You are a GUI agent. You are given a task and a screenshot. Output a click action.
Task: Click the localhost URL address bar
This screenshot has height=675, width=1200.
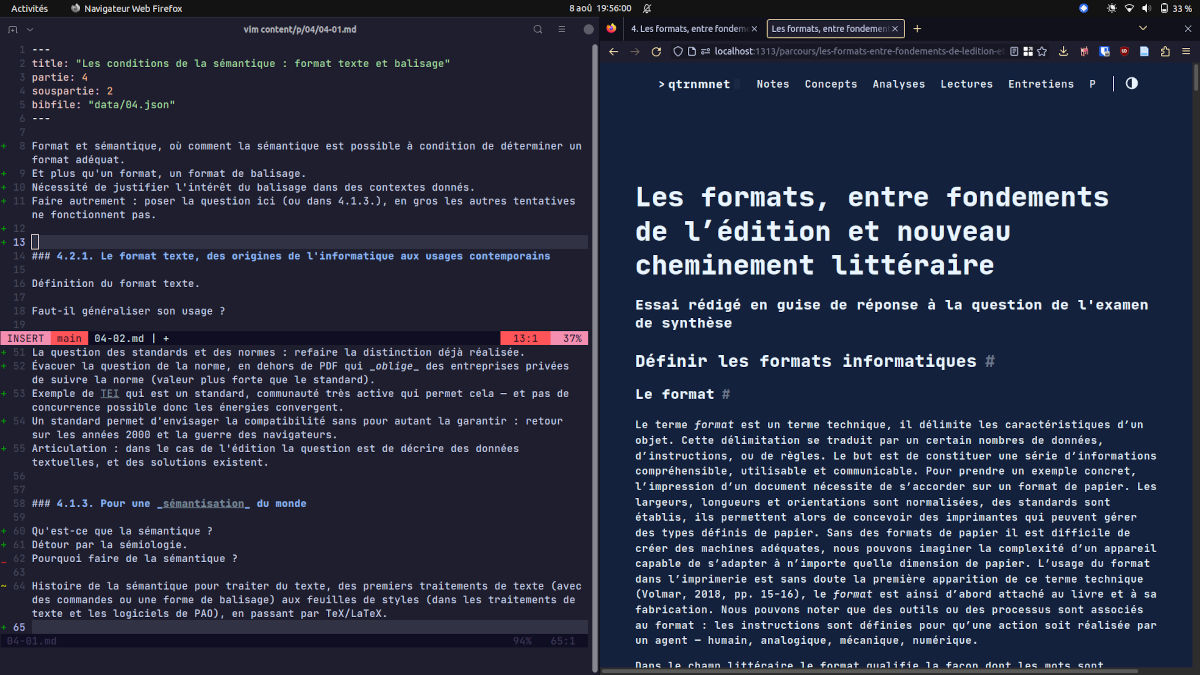[850, 51]
